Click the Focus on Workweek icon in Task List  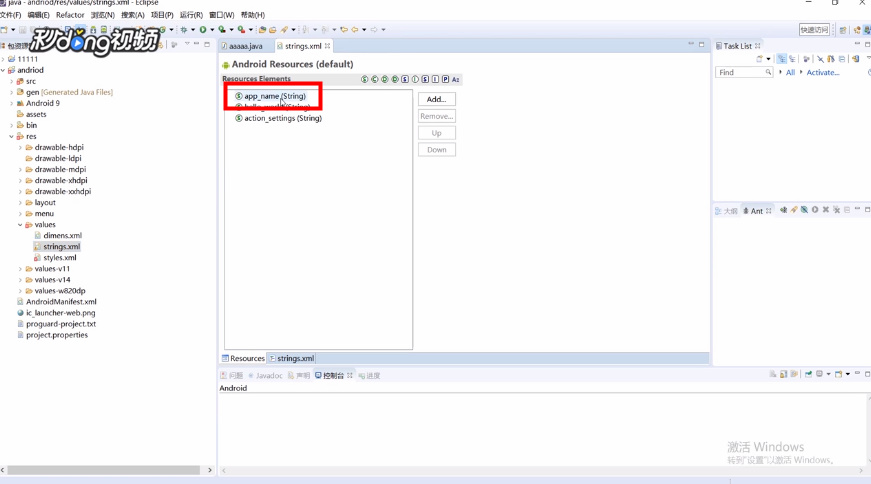806,58
